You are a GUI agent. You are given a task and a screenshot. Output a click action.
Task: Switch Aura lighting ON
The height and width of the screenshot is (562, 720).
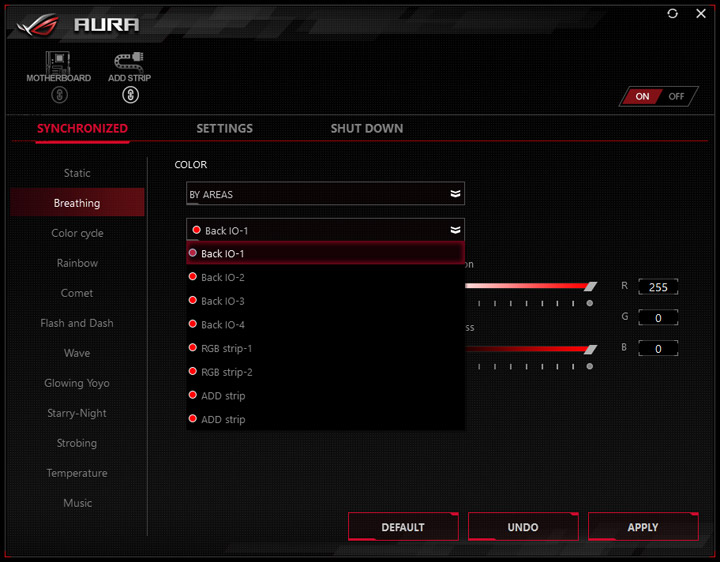(x=642, y=96)
